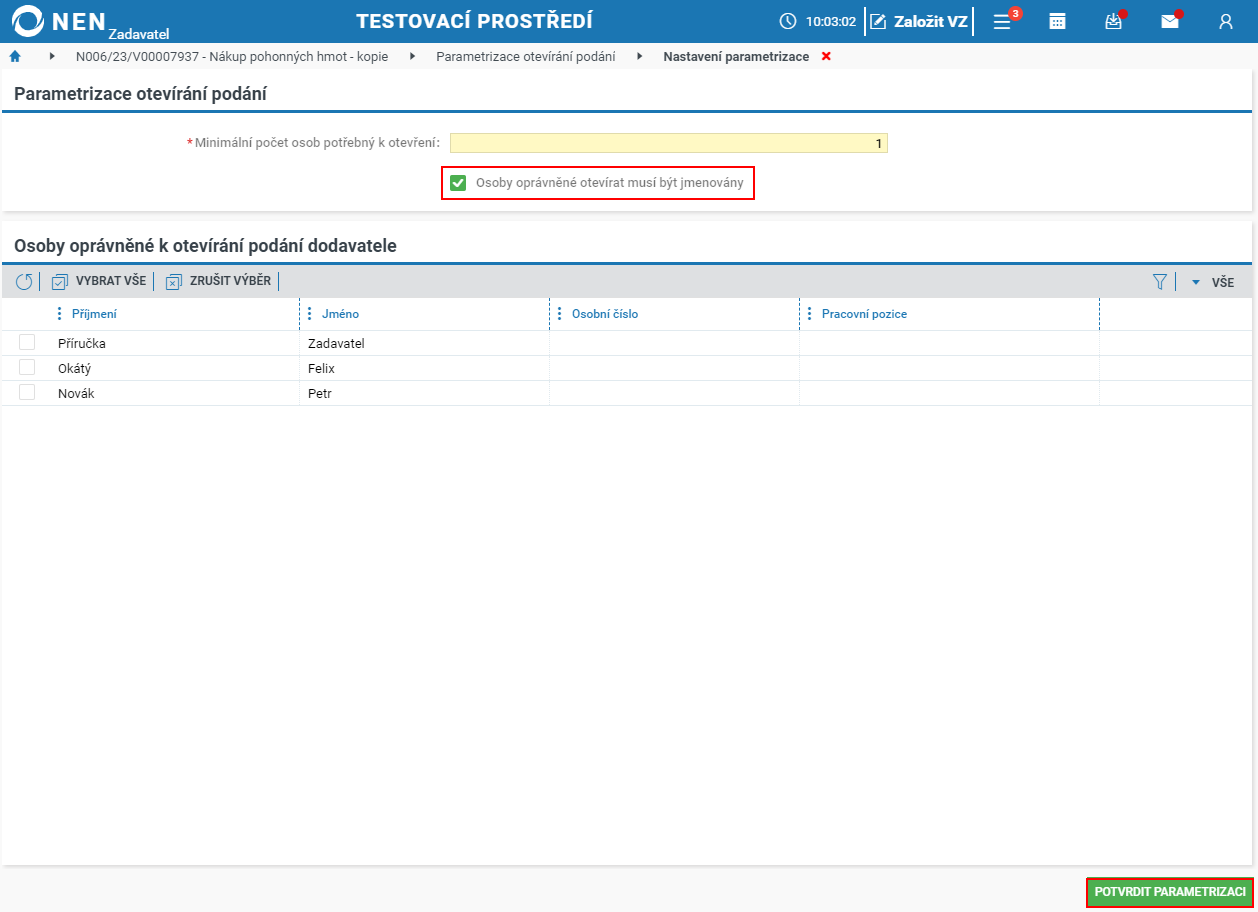Check the row checkbox for Příručka
Image resolution: width=1258 pixels, height=912 pixels.
point(27,343)
